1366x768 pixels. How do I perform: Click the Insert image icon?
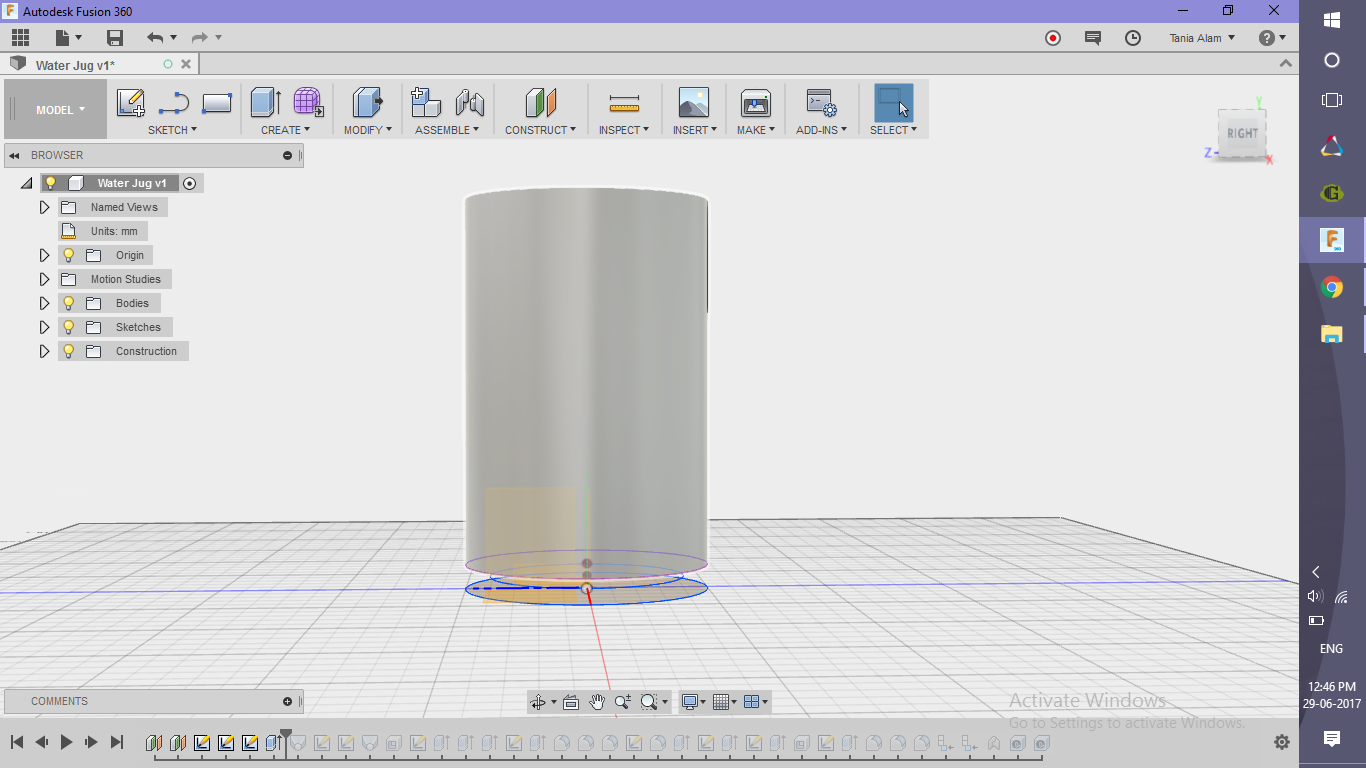(693, 103)
